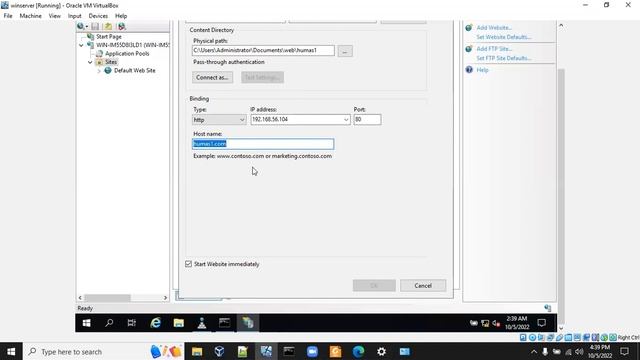This screenshot has width=640, height=360.
Task: Open the VirtualBox Input menu
Action: 75,16
